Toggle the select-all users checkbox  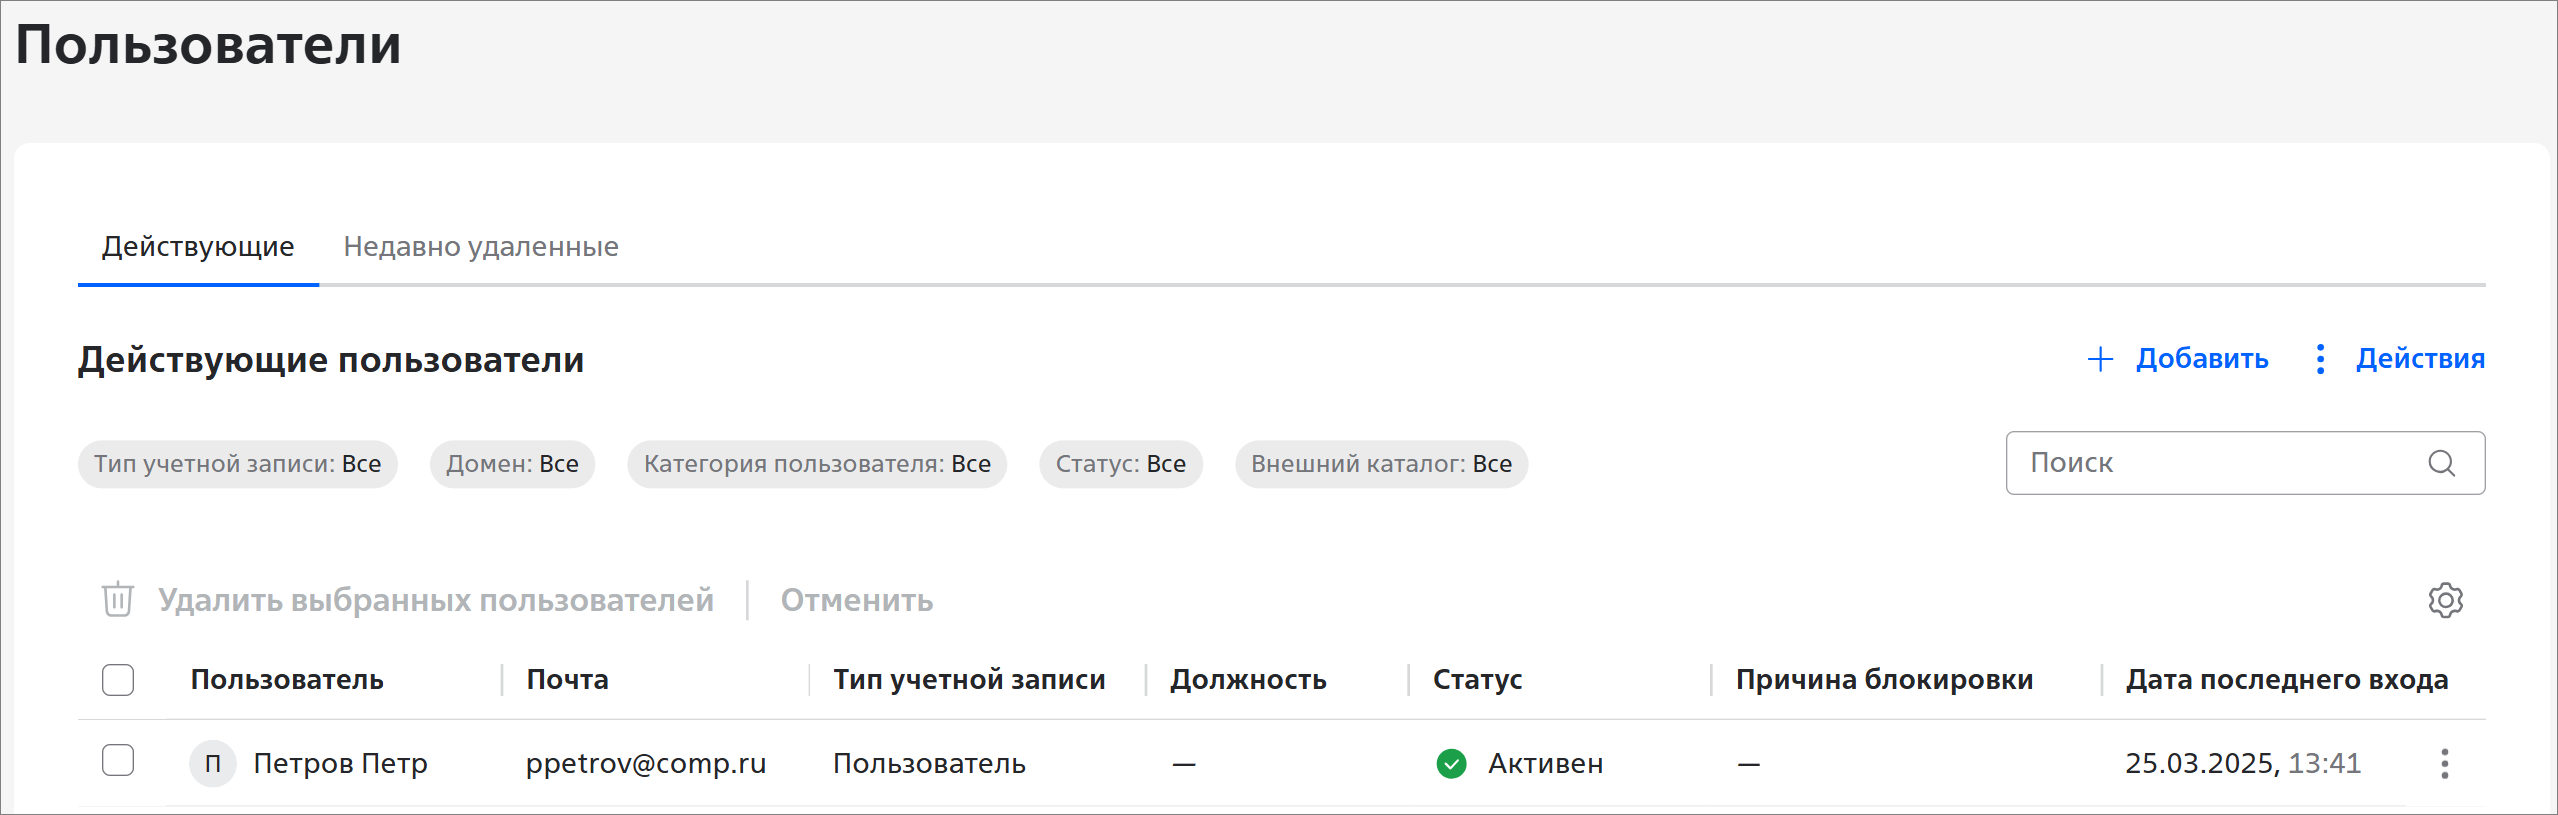(x=118, y=680)
